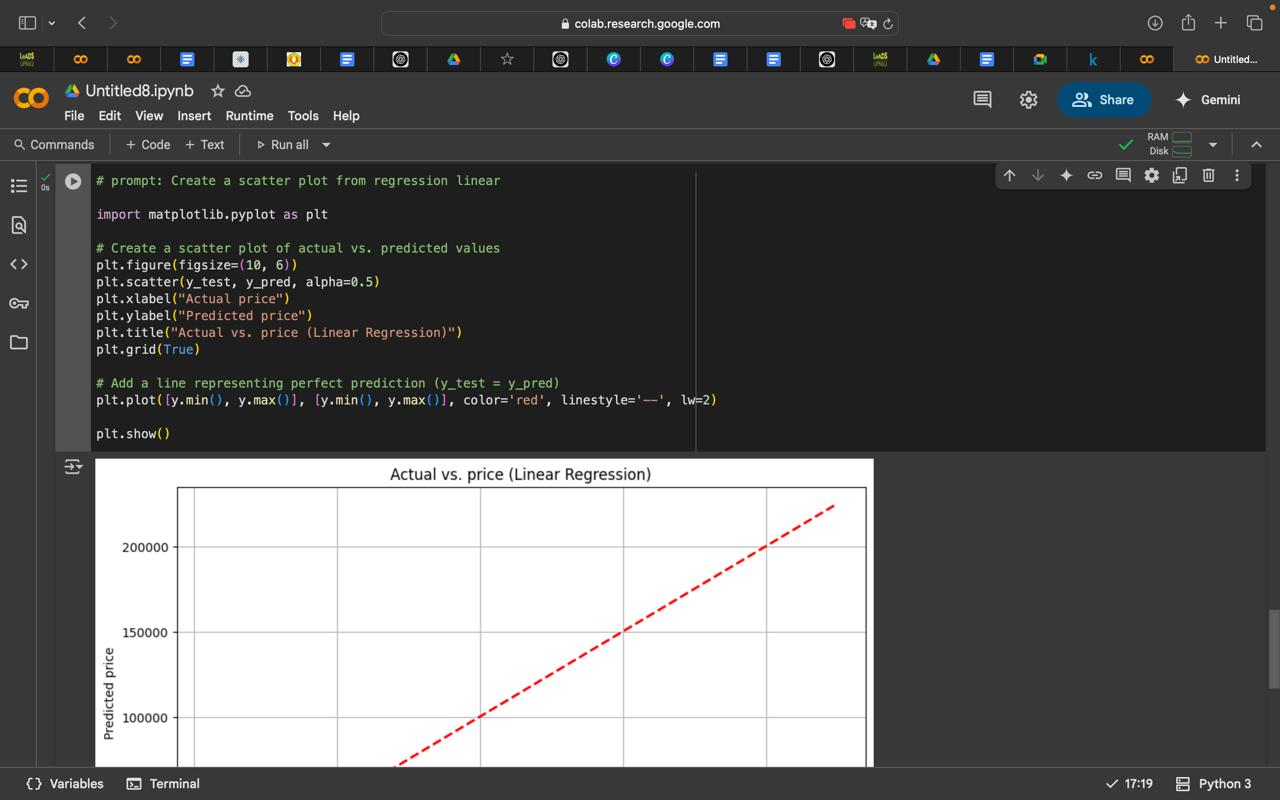
Task: Open the View menu
Action: 149,116
